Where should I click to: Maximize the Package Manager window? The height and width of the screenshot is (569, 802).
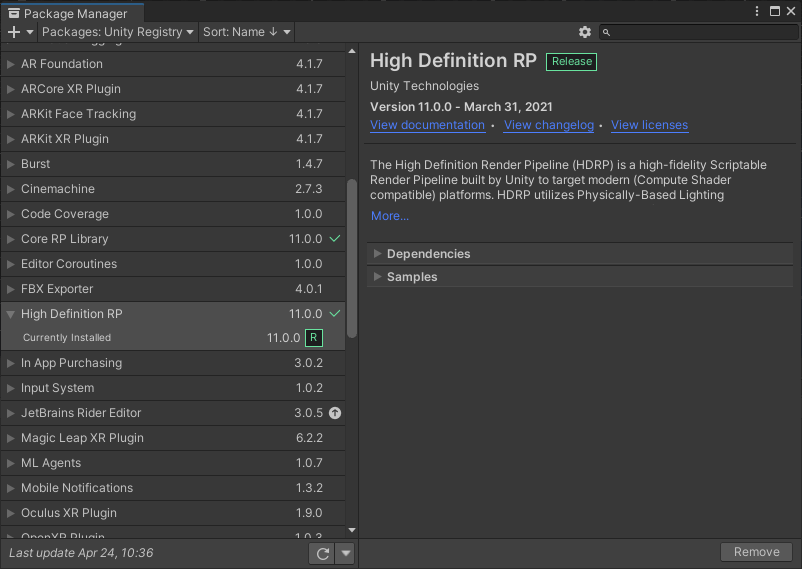775,11
